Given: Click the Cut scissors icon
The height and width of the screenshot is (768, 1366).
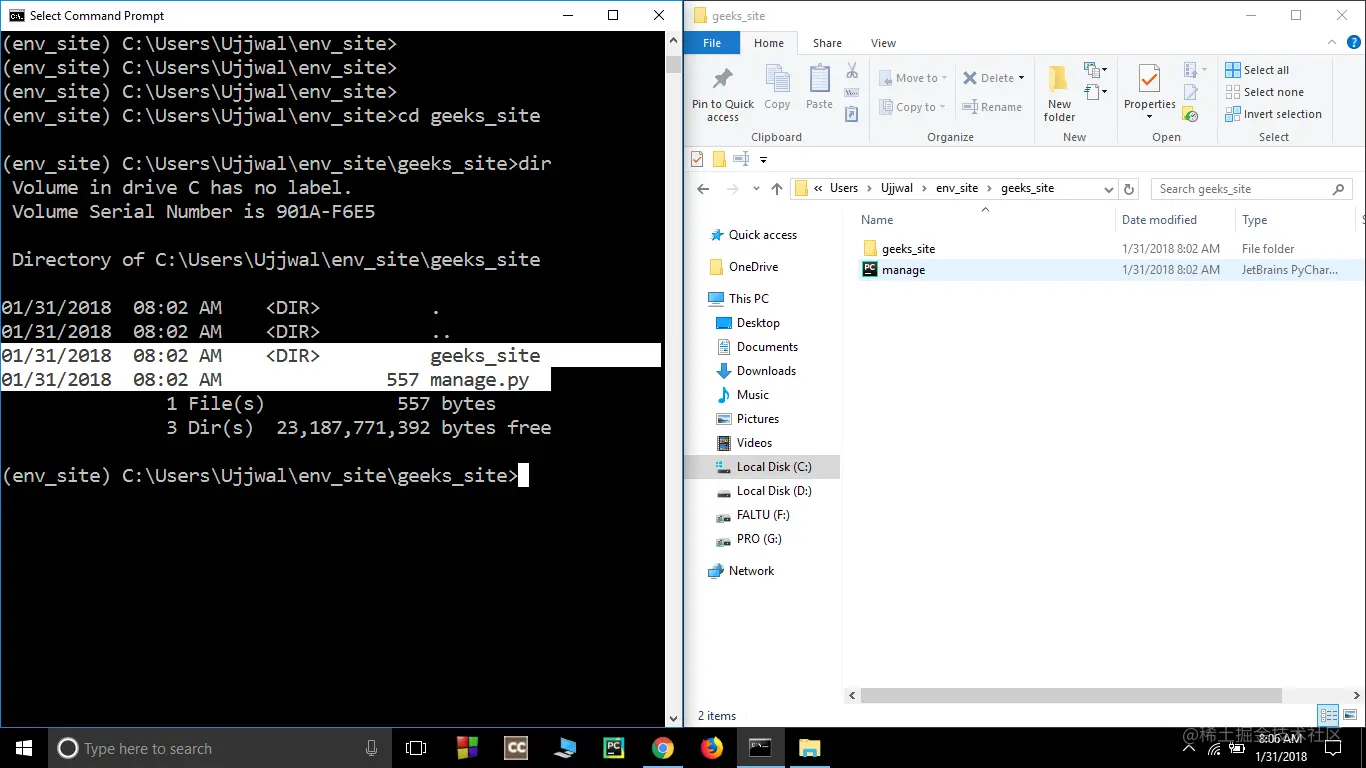Looking at the screenshot, I should pyautogui.click(x=852, y=71).
